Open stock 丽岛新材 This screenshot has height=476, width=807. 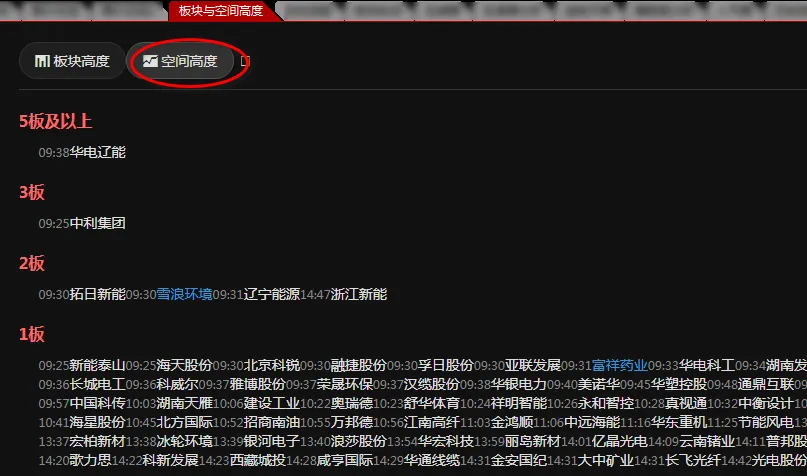(533, 442)
